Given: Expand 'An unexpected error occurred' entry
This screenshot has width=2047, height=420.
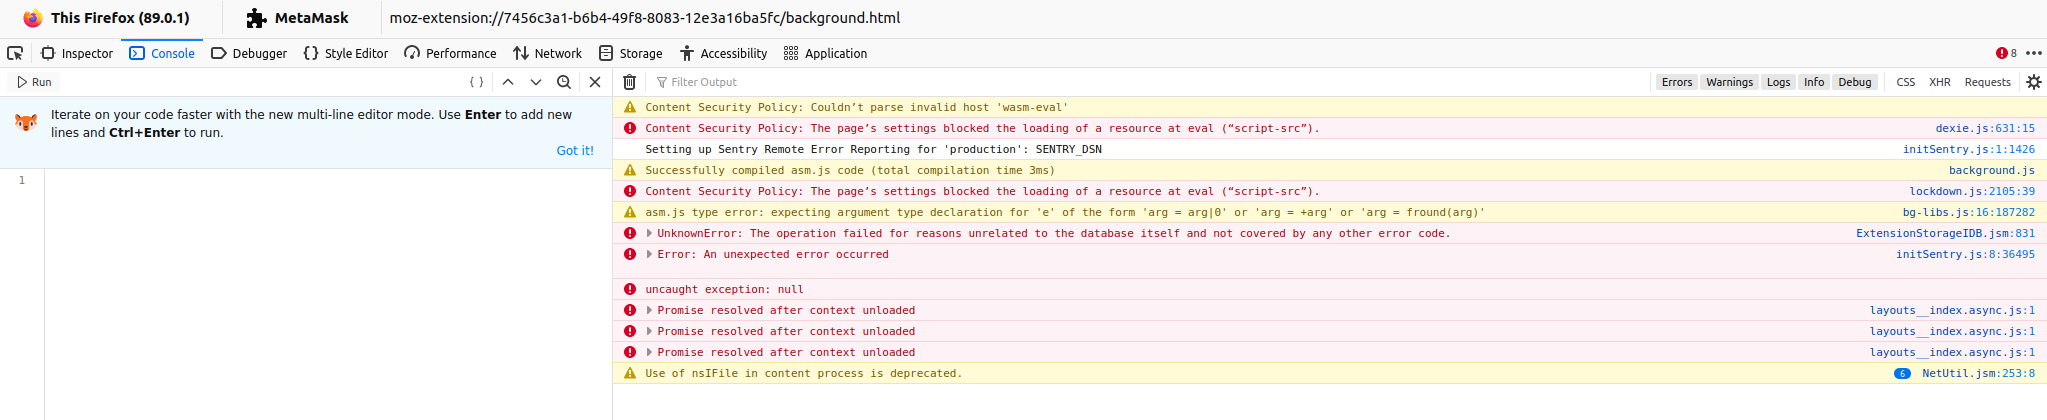Looking at the screenshot, I should pyautogui.click(x=649, y=254).
